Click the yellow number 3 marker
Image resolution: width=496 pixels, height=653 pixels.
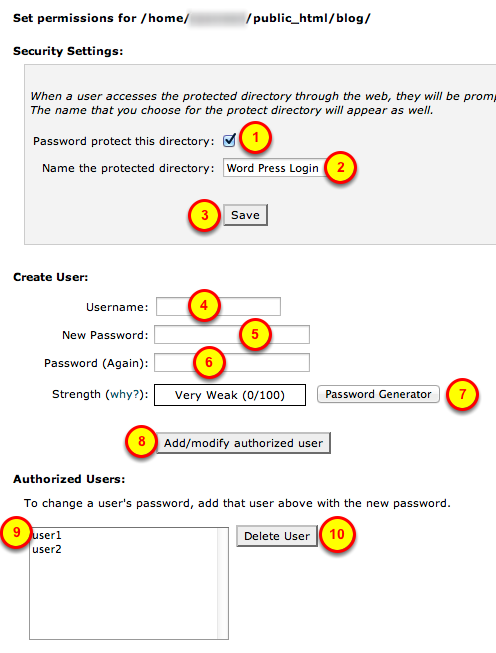[204, 215]
